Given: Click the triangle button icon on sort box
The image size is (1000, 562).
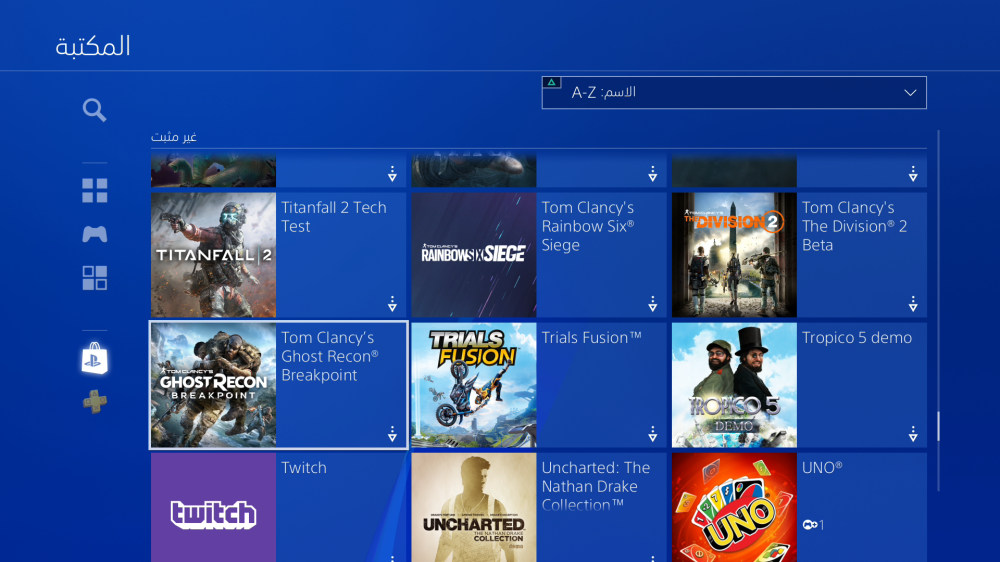Looking at the screenshot, I should click(x=552, y=82).
